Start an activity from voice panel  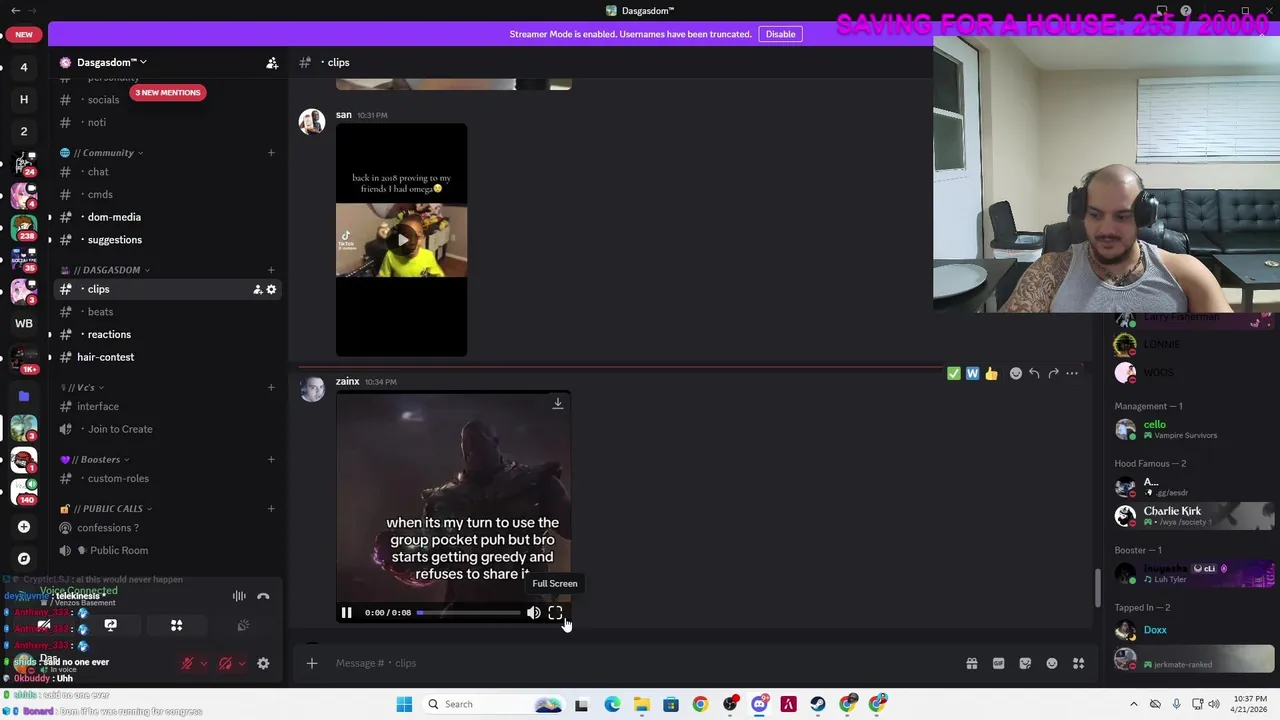pyautogui.click(x=176, y=625)
